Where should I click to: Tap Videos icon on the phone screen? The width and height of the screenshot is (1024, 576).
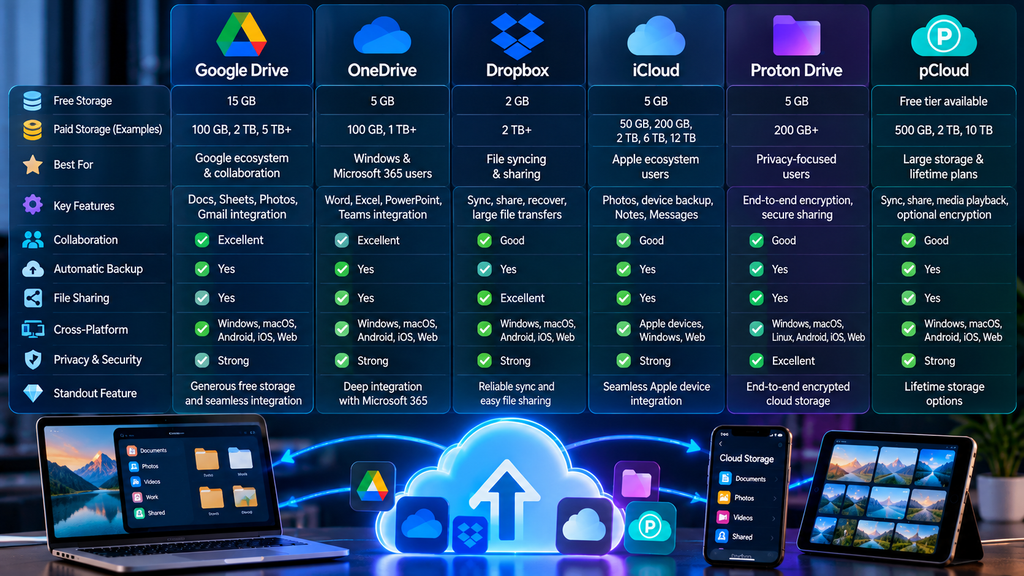coord(722,517)
